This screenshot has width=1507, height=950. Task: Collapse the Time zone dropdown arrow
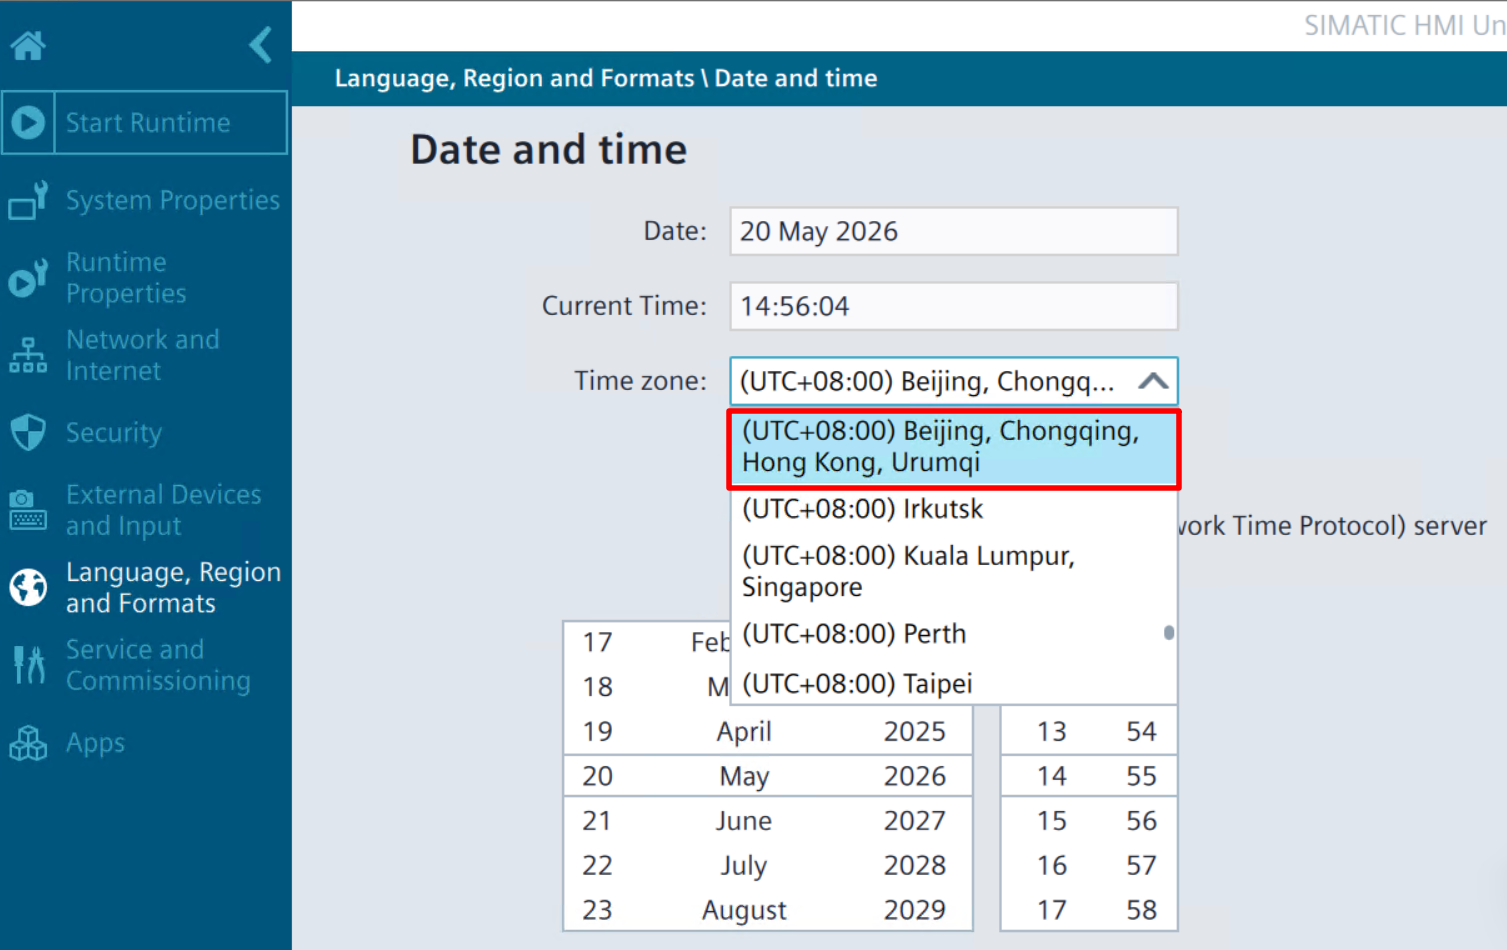pos(1153,381)
